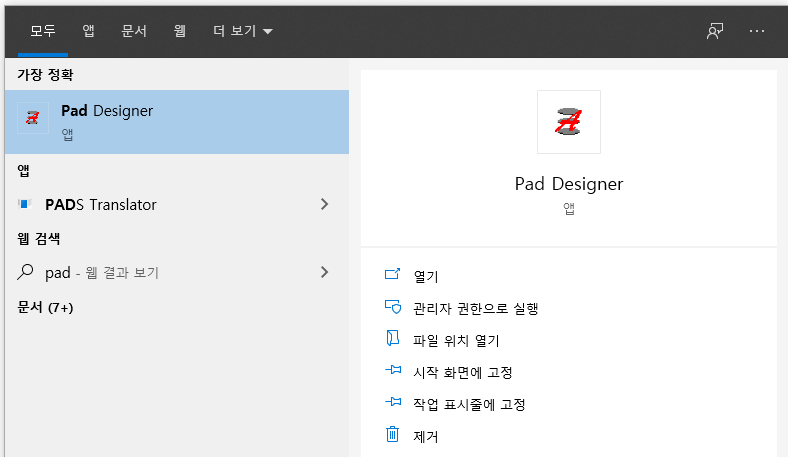Click the pad web search result
788x457 pixels.
pos(177,272)
